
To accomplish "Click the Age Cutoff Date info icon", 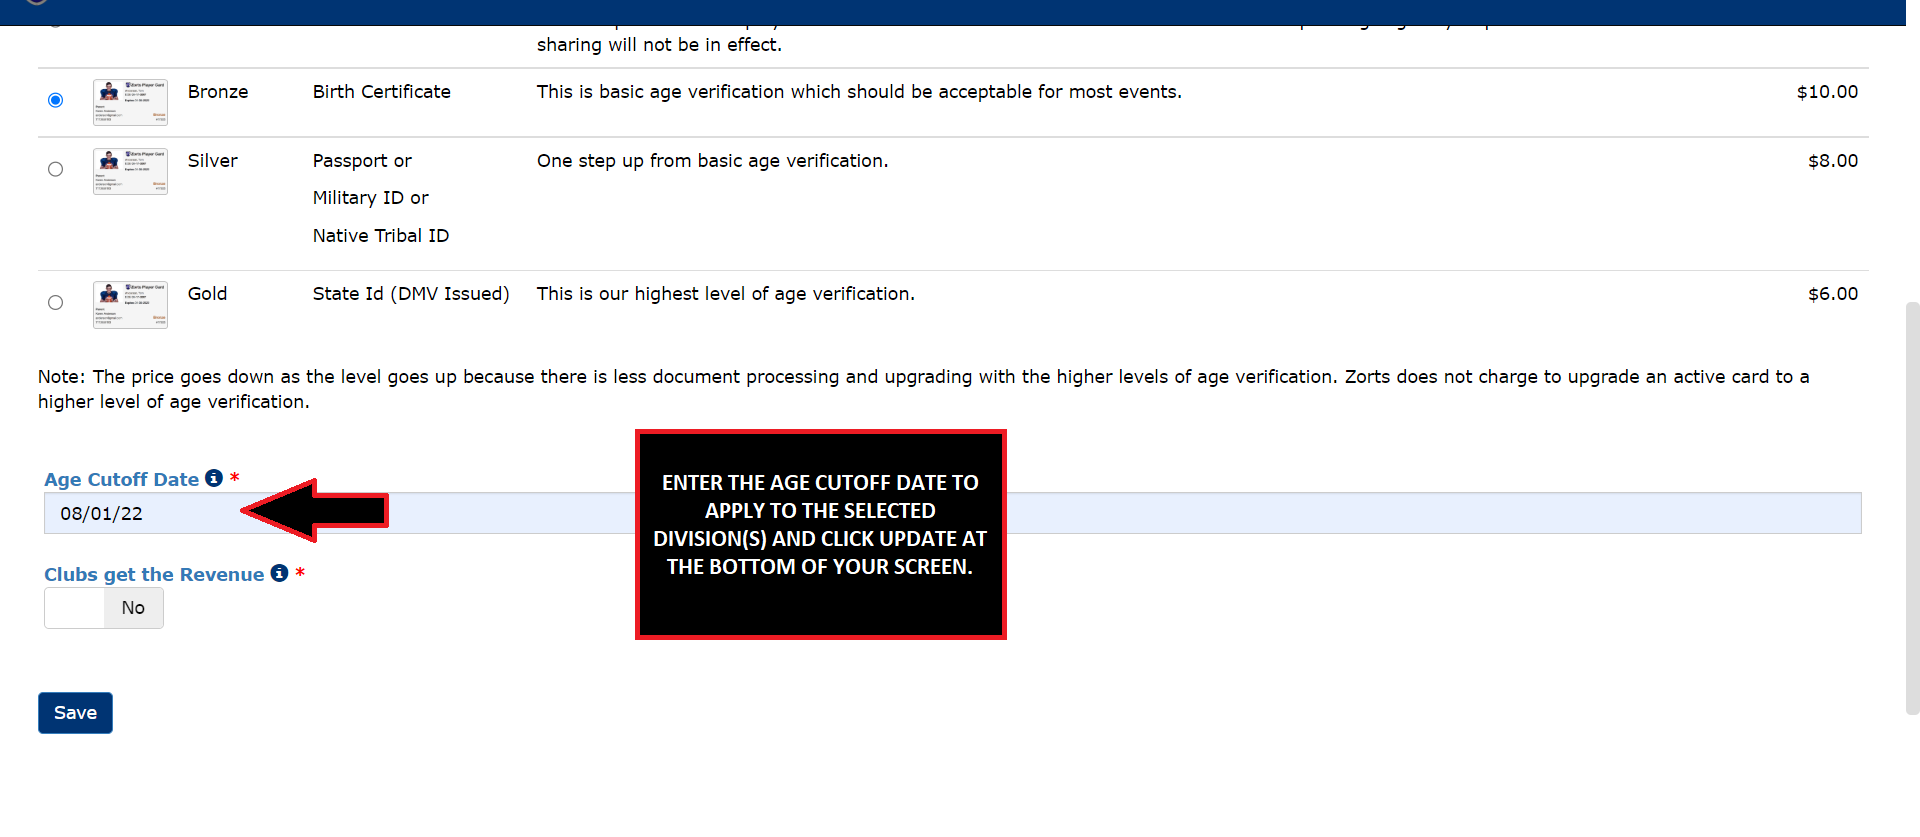I will pyautogui.click(x=214, y=478).
